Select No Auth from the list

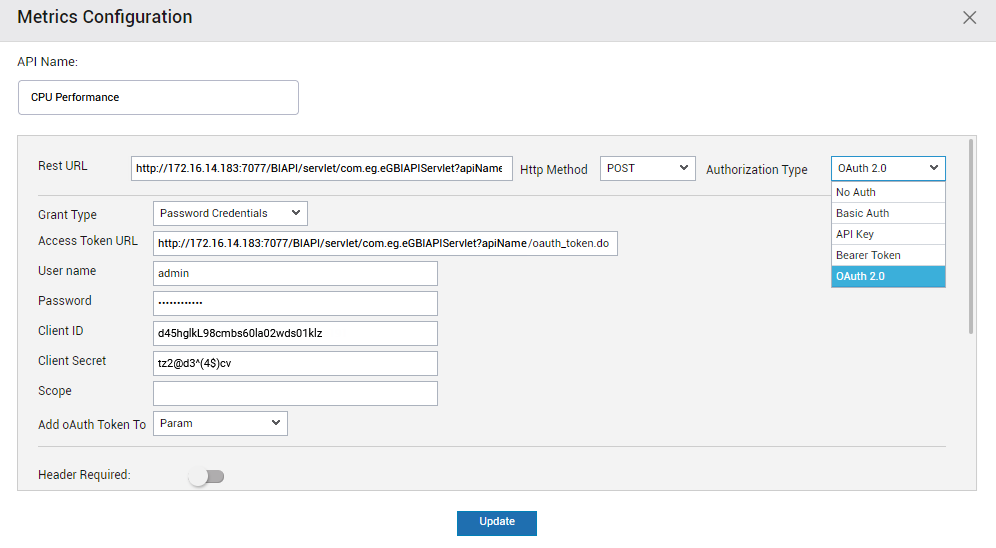coord(888,192)
